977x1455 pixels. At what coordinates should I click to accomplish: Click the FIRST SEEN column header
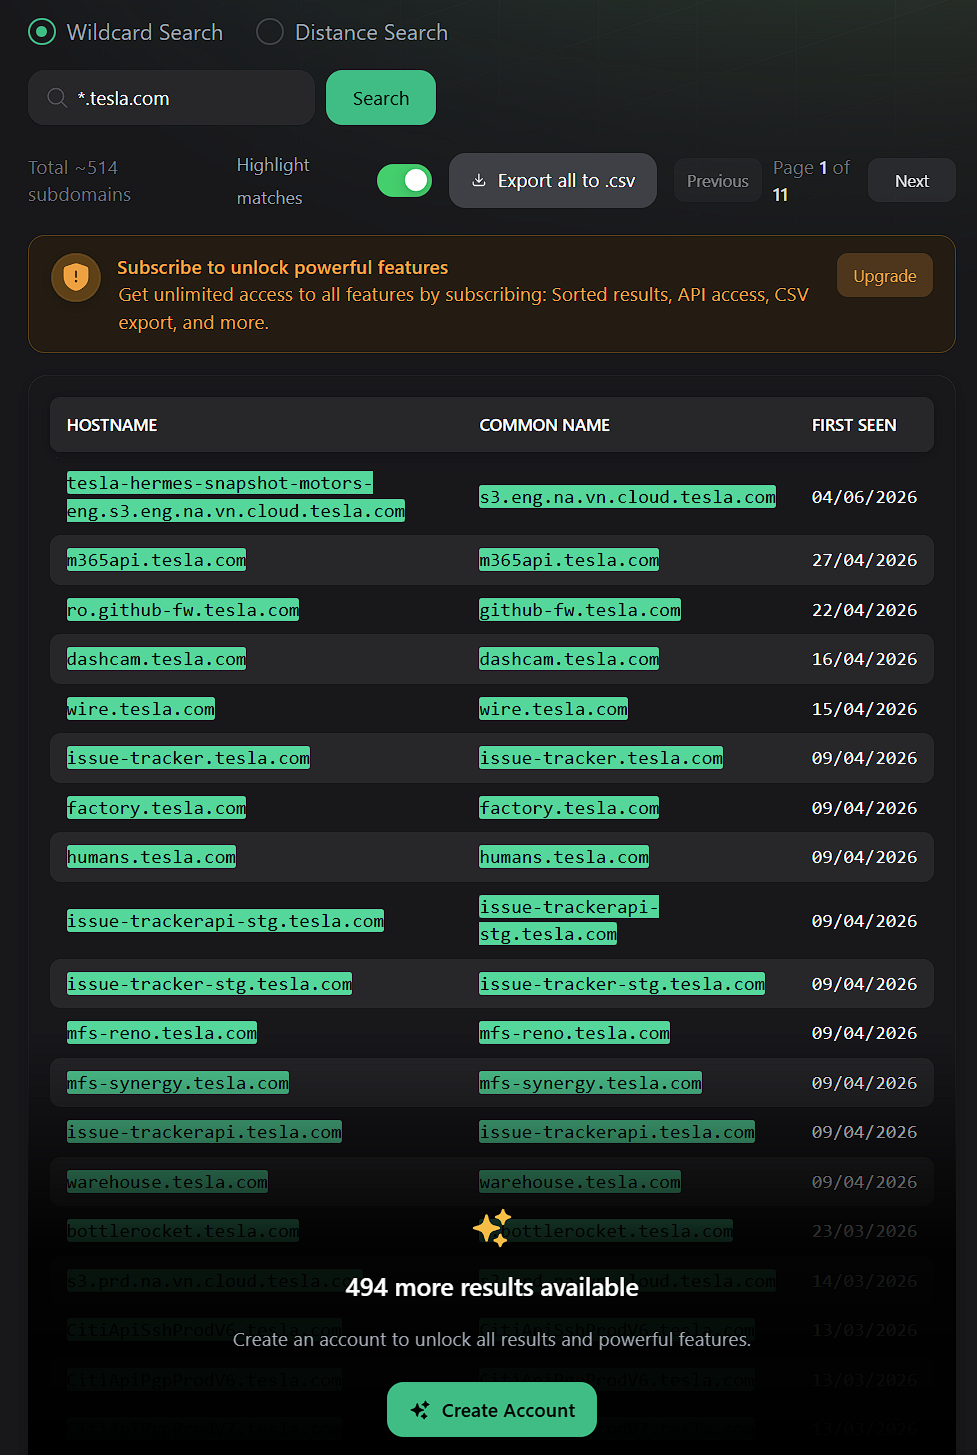(854, 425)
